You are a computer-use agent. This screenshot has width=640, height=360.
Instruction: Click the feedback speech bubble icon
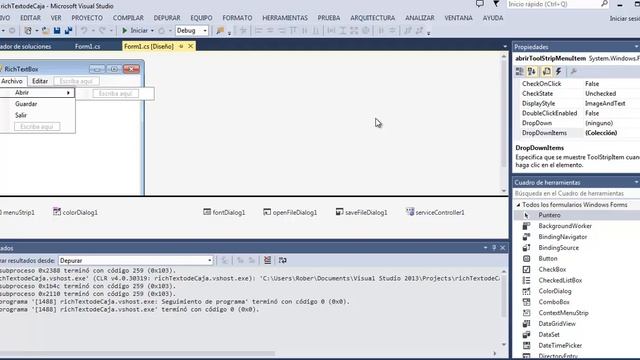click(480, 4)
